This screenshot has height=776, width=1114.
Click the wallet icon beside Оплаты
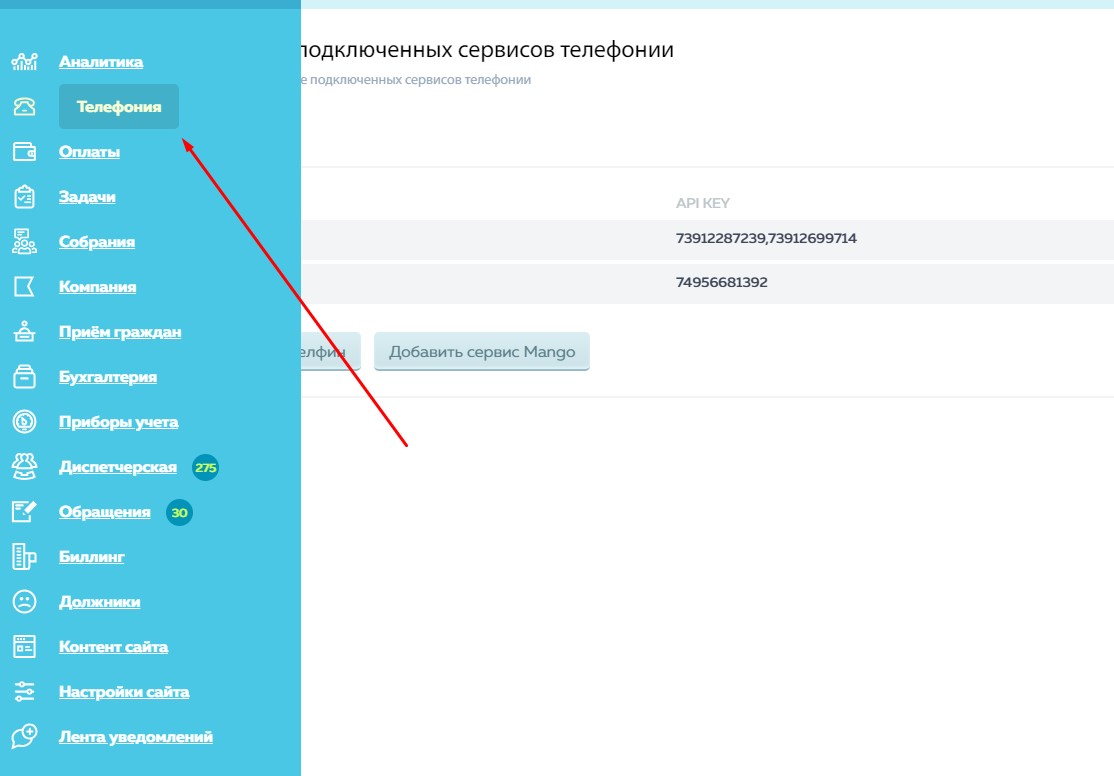pyautogui.click(x=24, y=151)
